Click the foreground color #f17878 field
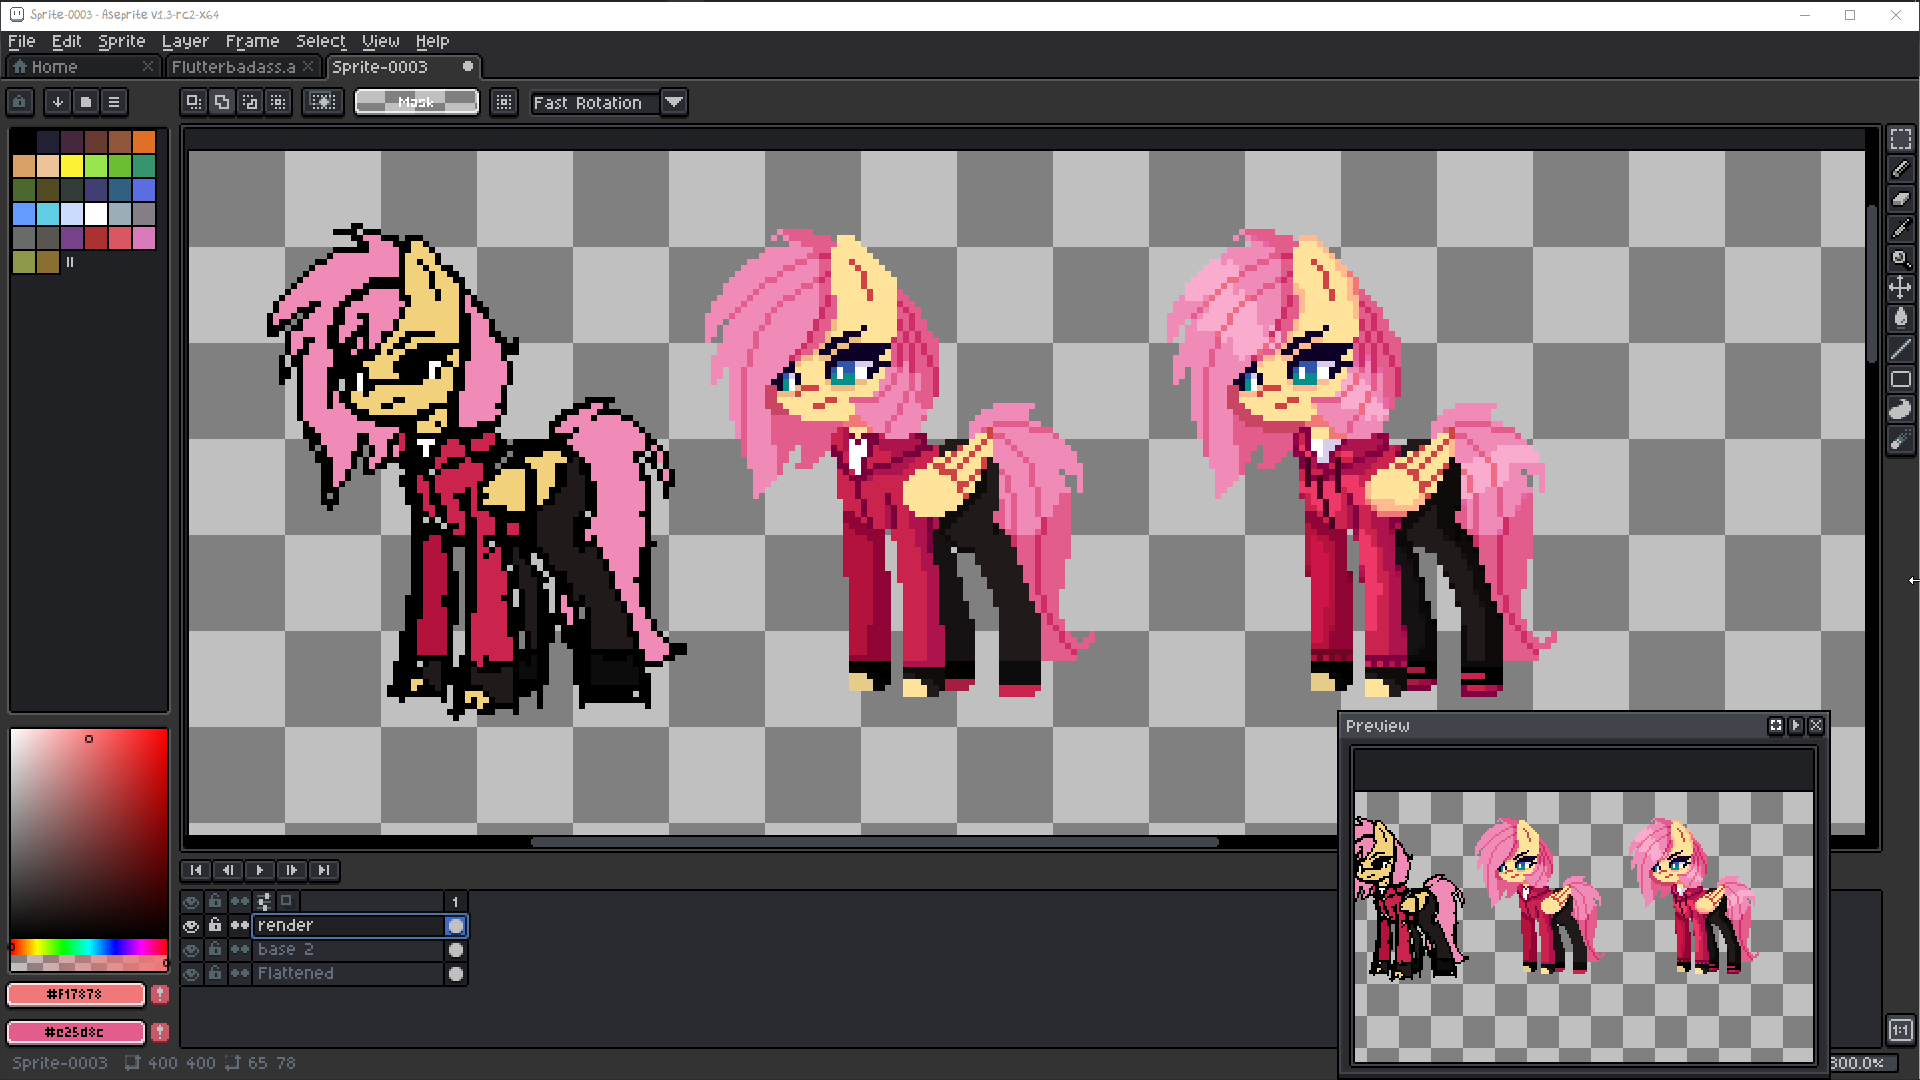The width and height of the screenshot is (1920, 1080). coord(75,994)
